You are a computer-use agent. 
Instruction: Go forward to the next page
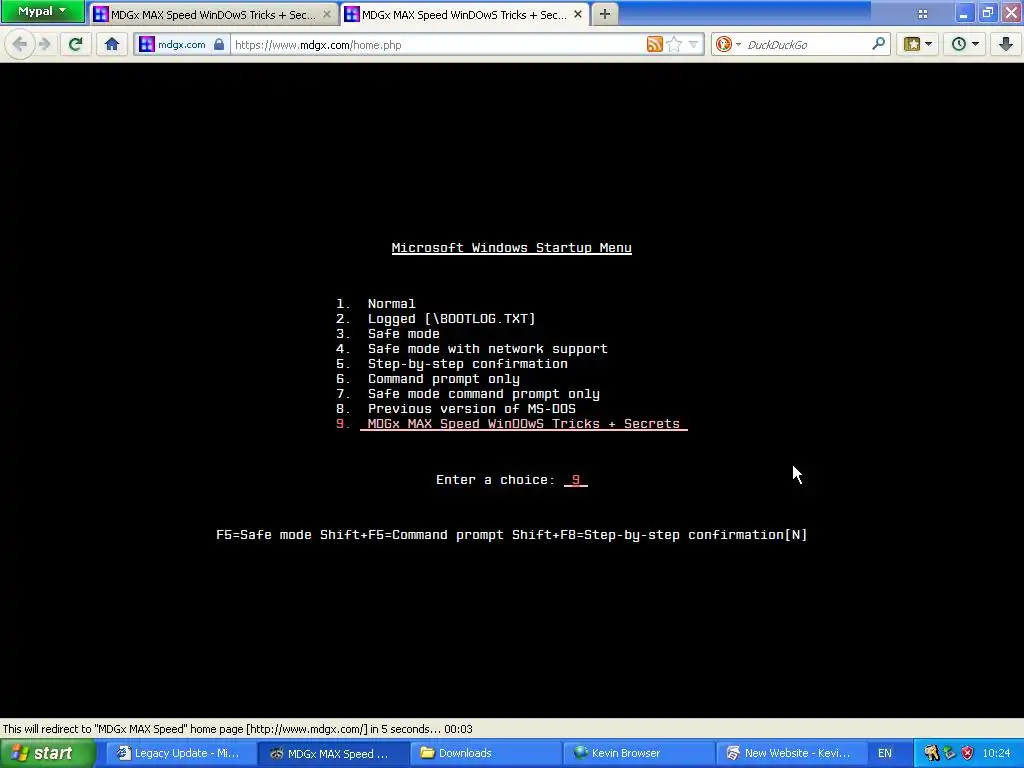(44, 44)
